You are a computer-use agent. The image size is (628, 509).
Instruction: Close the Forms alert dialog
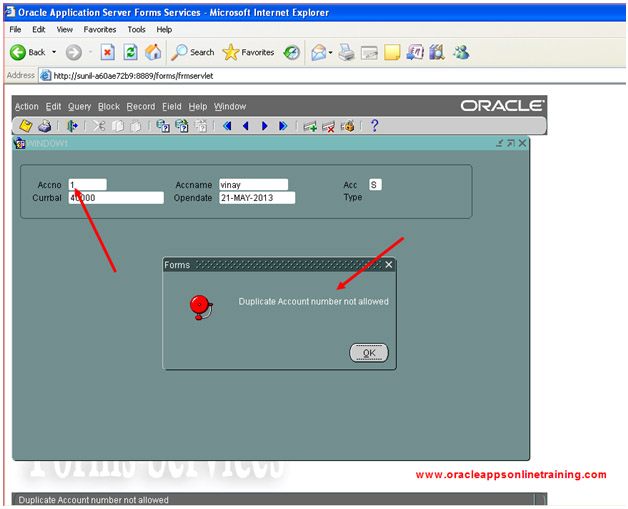[x=389, y=265]
